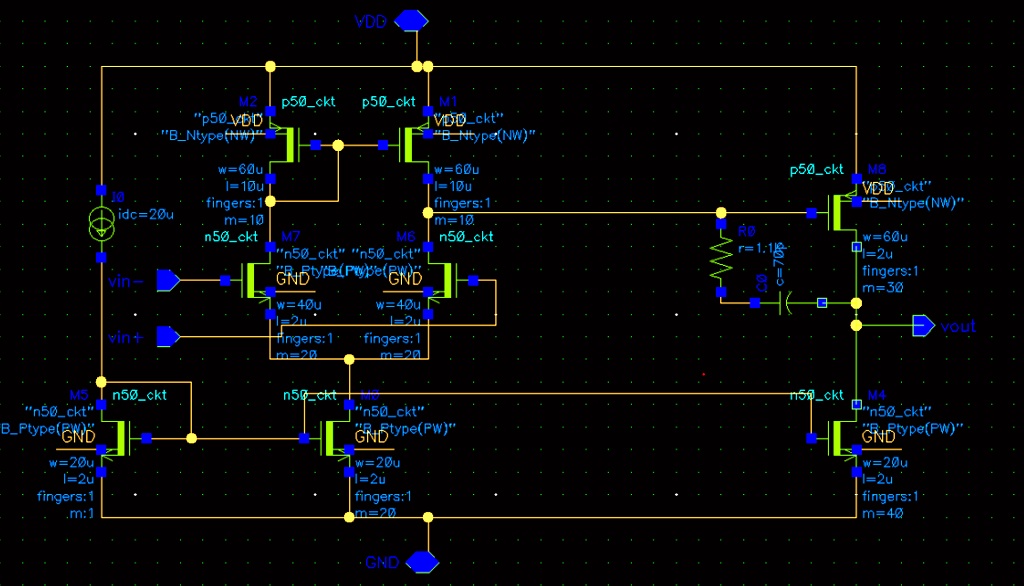Select the vout output pin
The height and width of the screenshot is (586, 1024).
point(922,326)
